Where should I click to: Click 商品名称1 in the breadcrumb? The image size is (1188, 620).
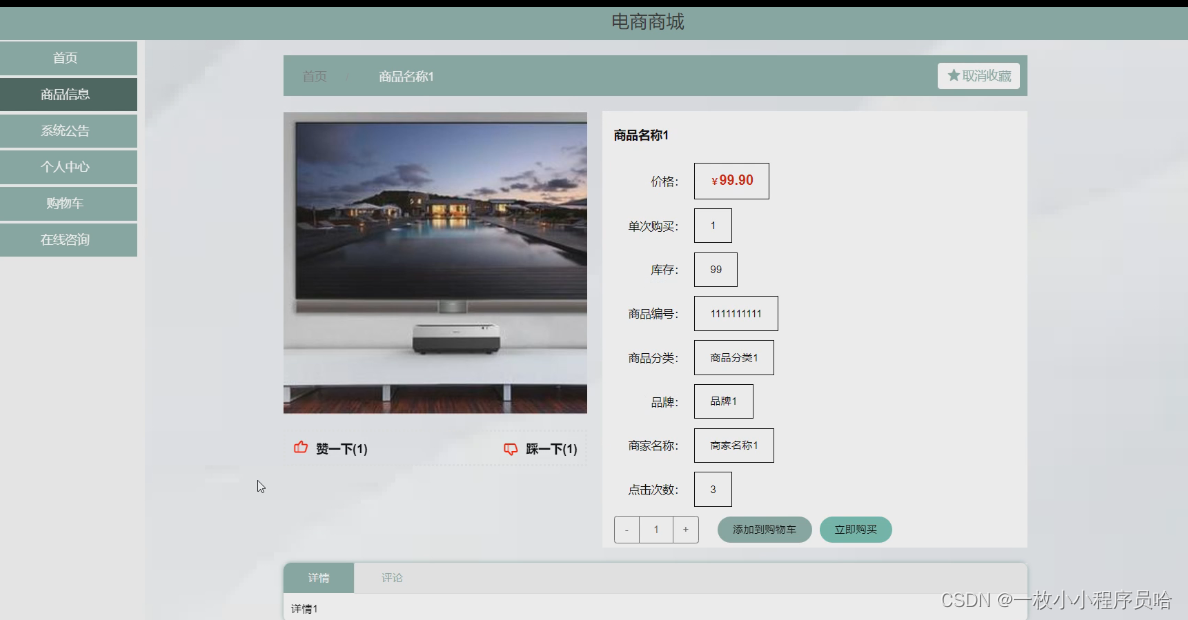[x=406, y=77]
